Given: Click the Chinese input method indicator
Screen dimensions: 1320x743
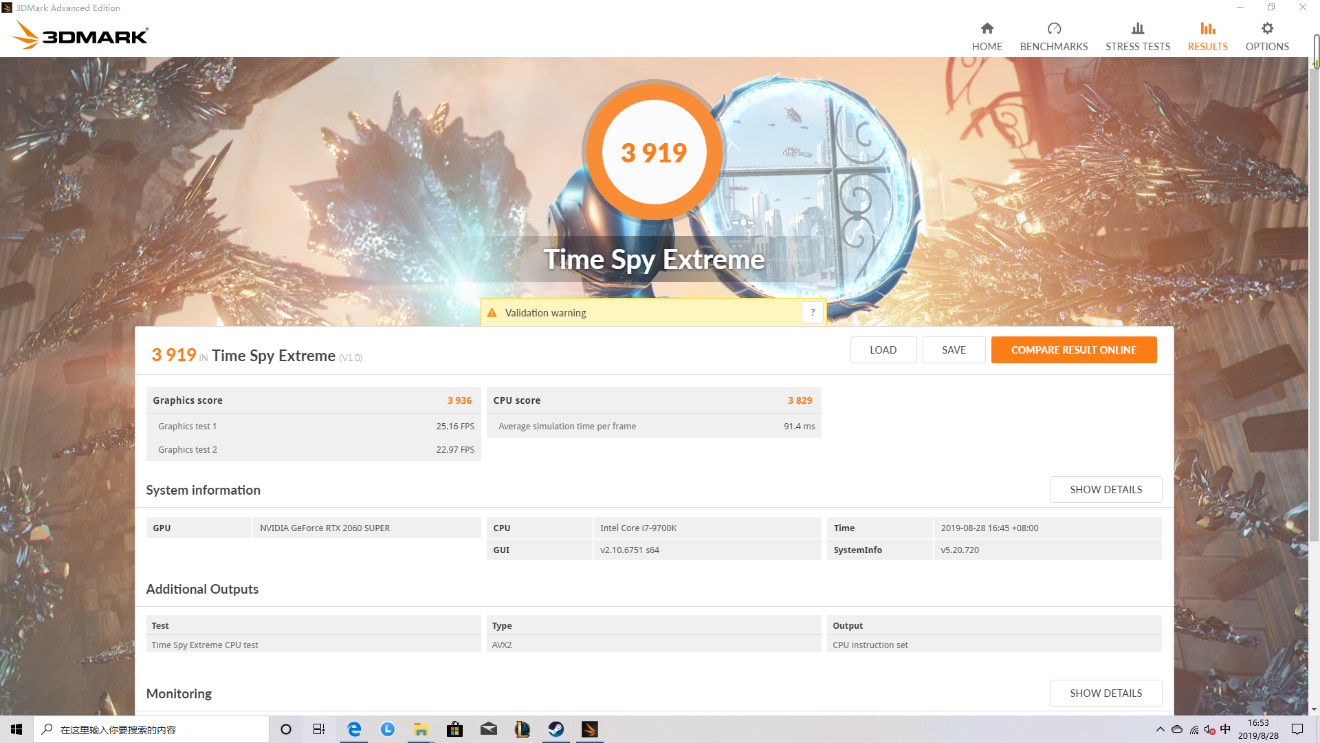Looking at the screenshot, I should [1226, 729].
